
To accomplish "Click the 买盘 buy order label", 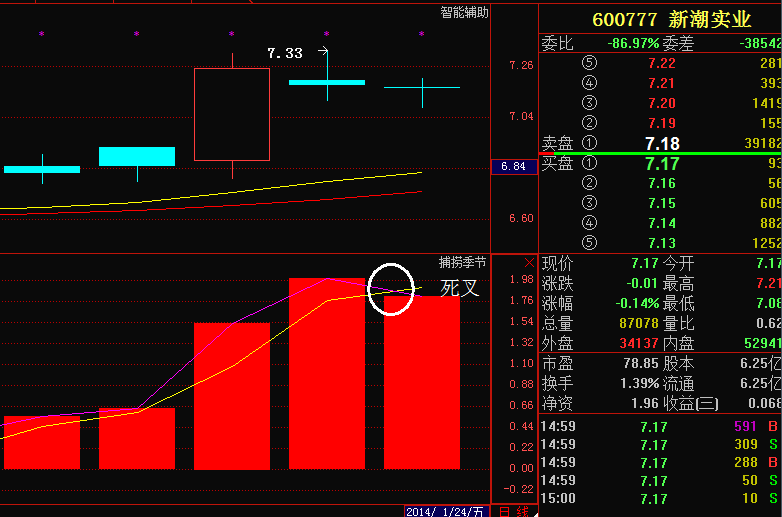I will 557,163.
